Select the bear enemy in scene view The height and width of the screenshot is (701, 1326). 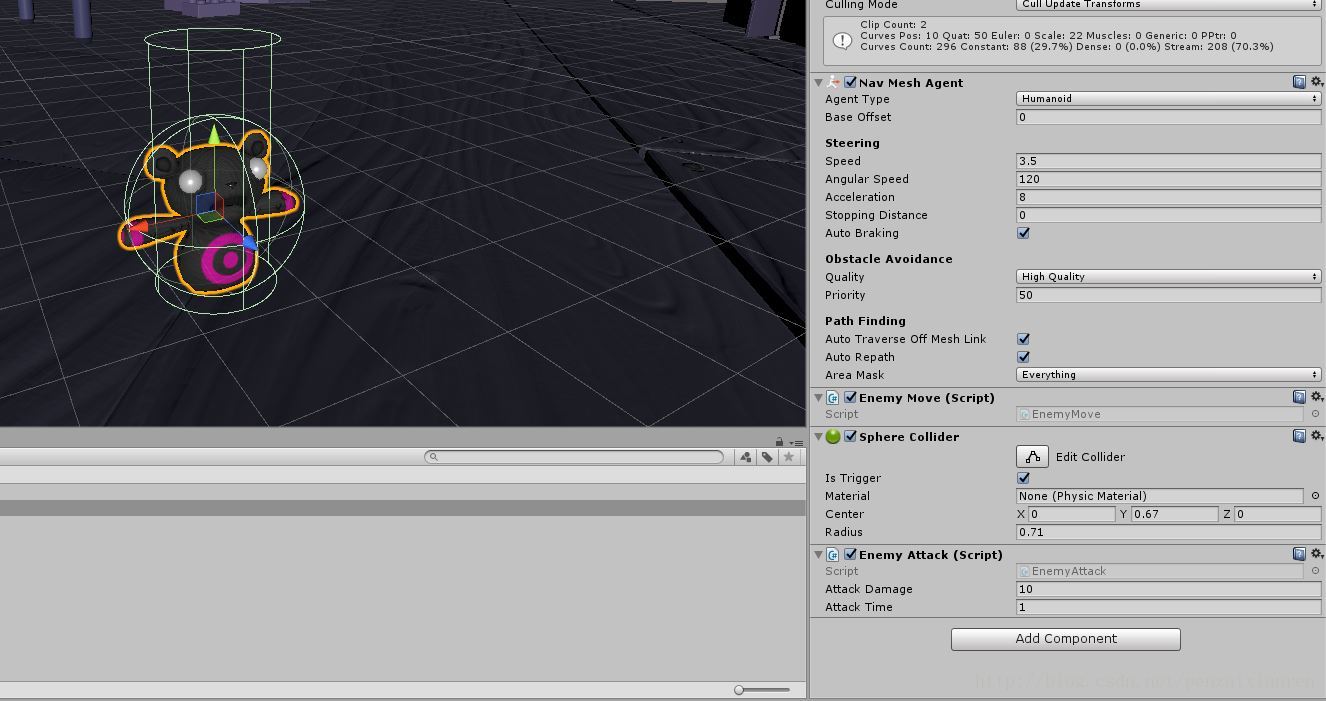click(210, 212)
